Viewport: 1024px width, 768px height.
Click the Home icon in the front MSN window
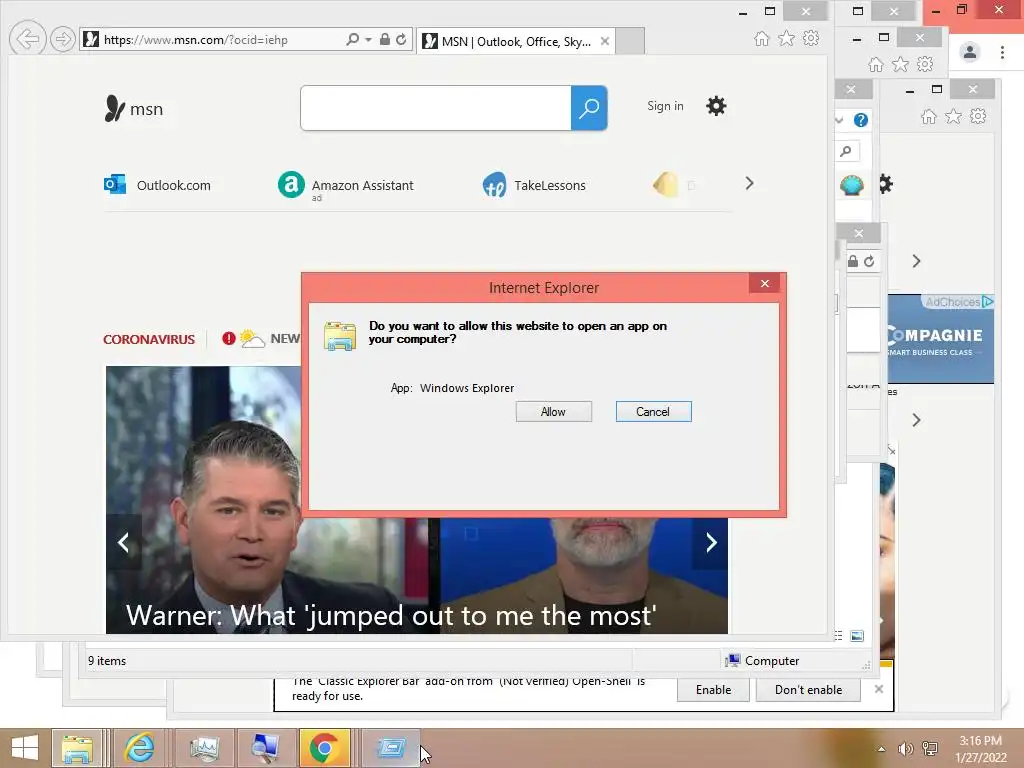click(761, 39)
